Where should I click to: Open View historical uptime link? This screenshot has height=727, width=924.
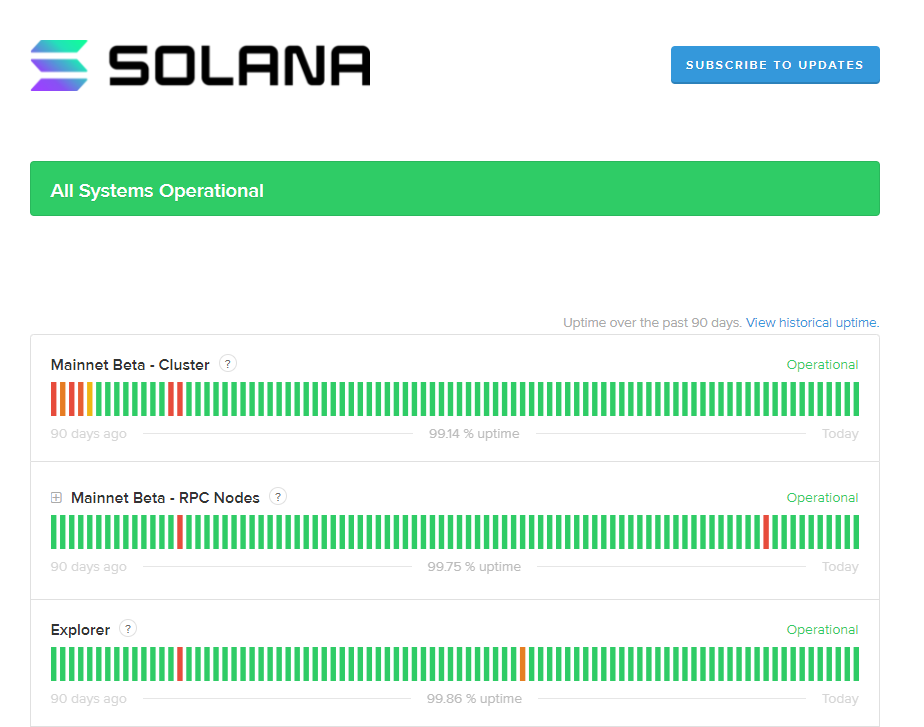[812, 323]
